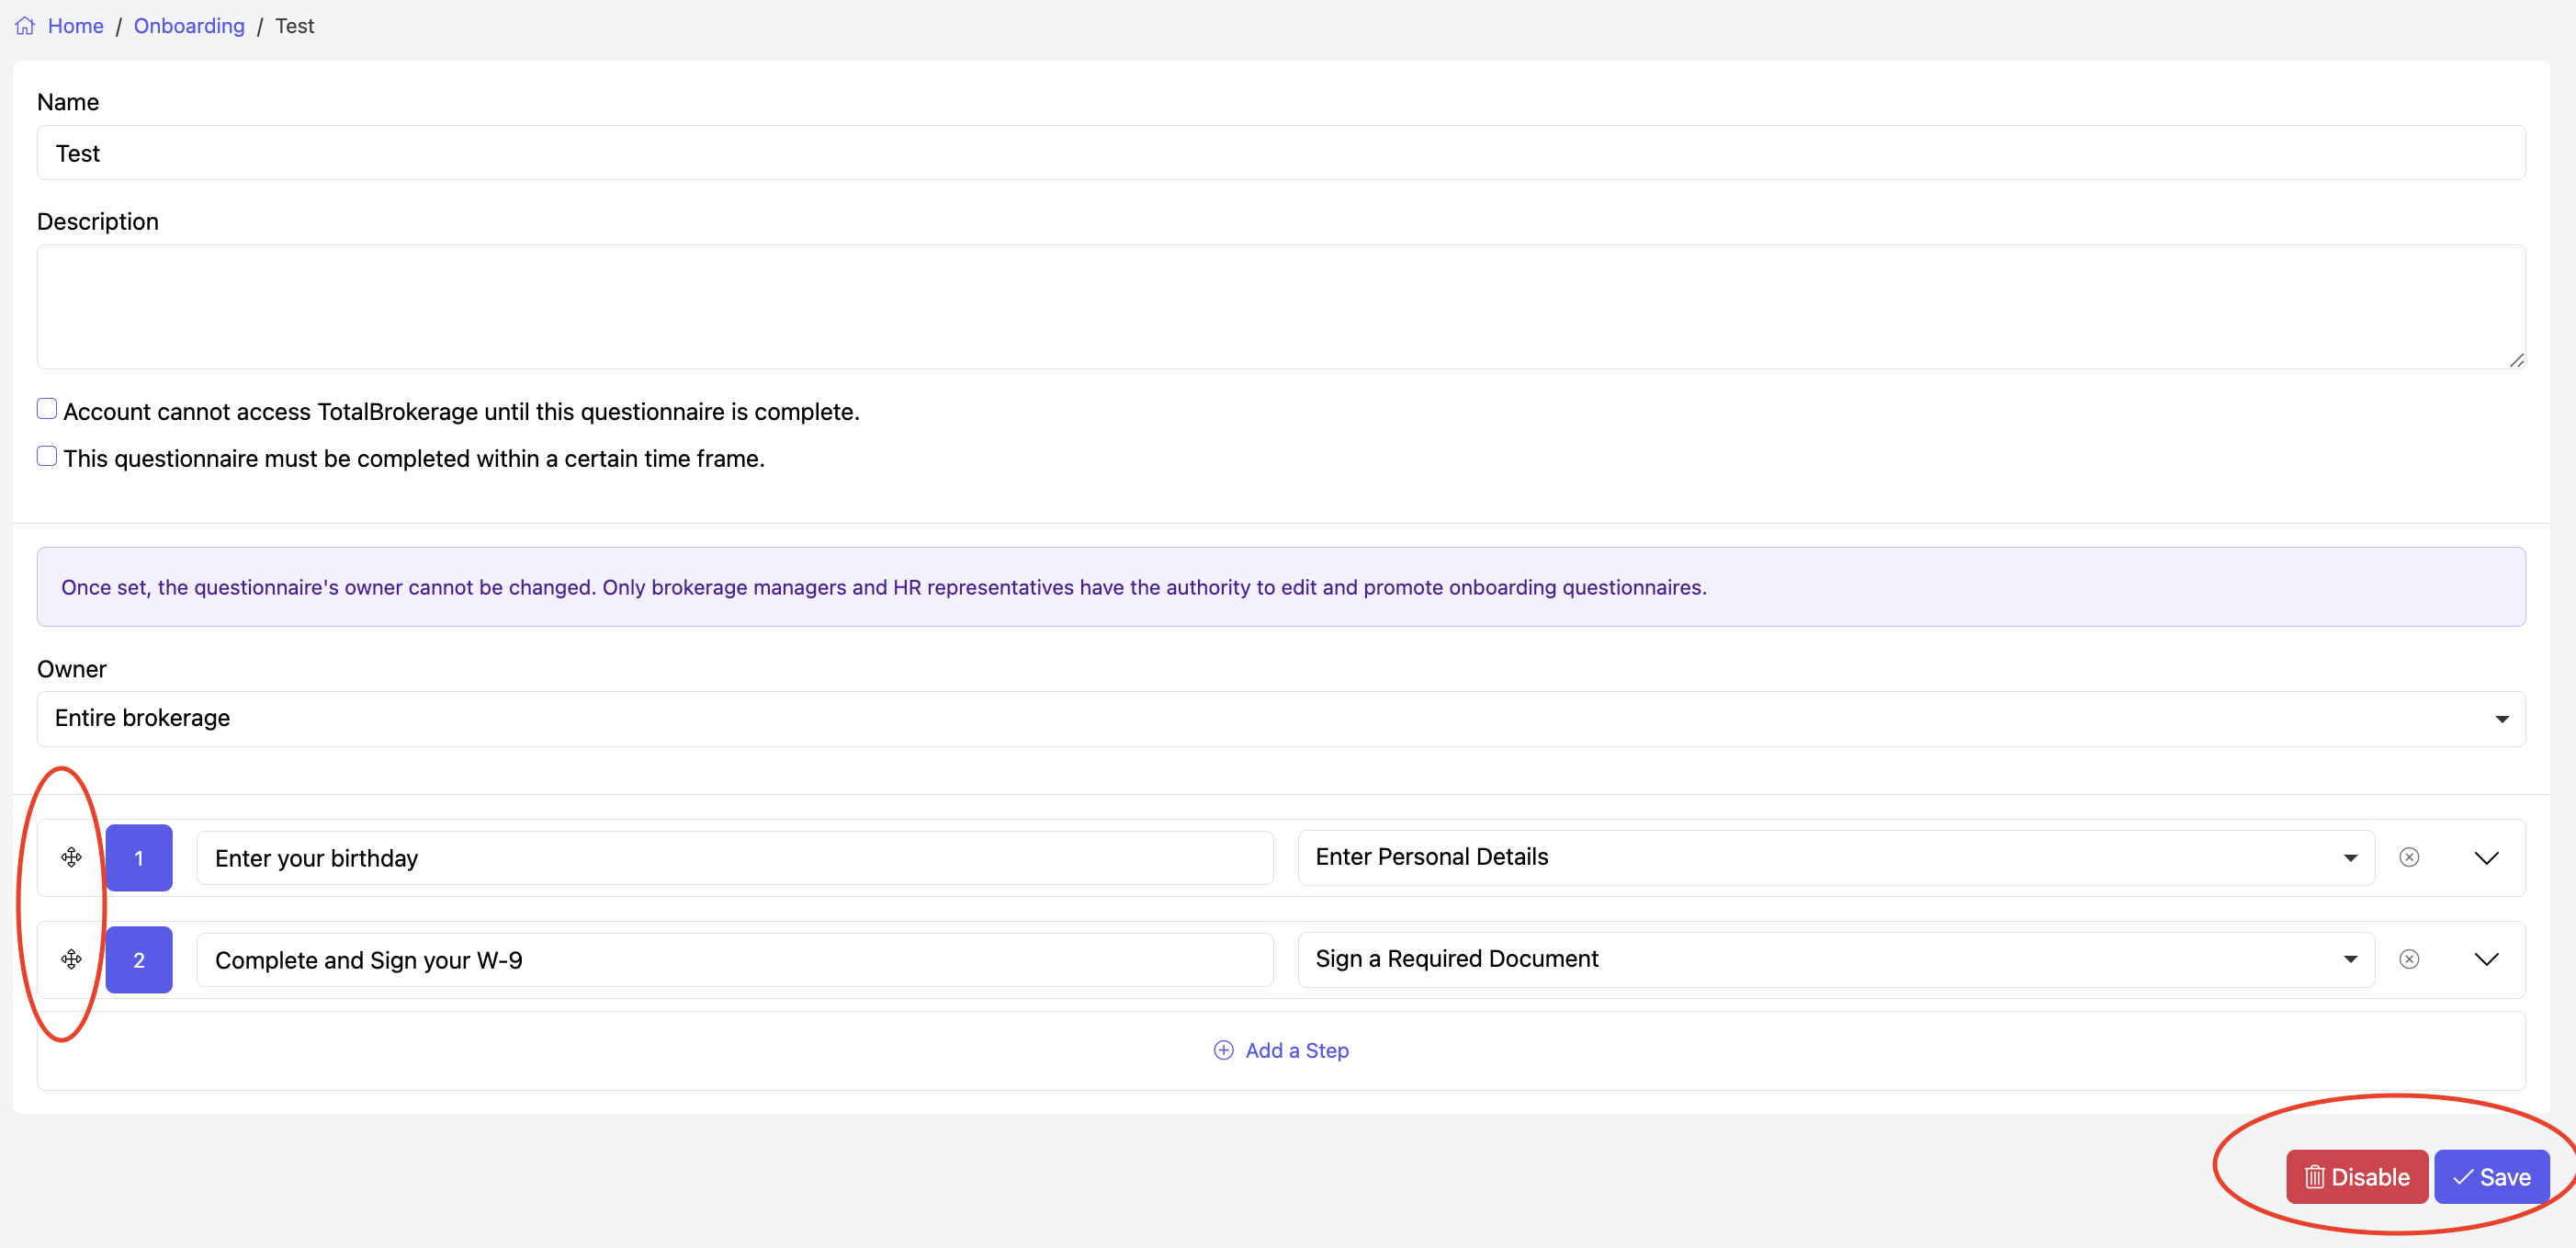Click into the Description text area

(x=1280, y=307)
